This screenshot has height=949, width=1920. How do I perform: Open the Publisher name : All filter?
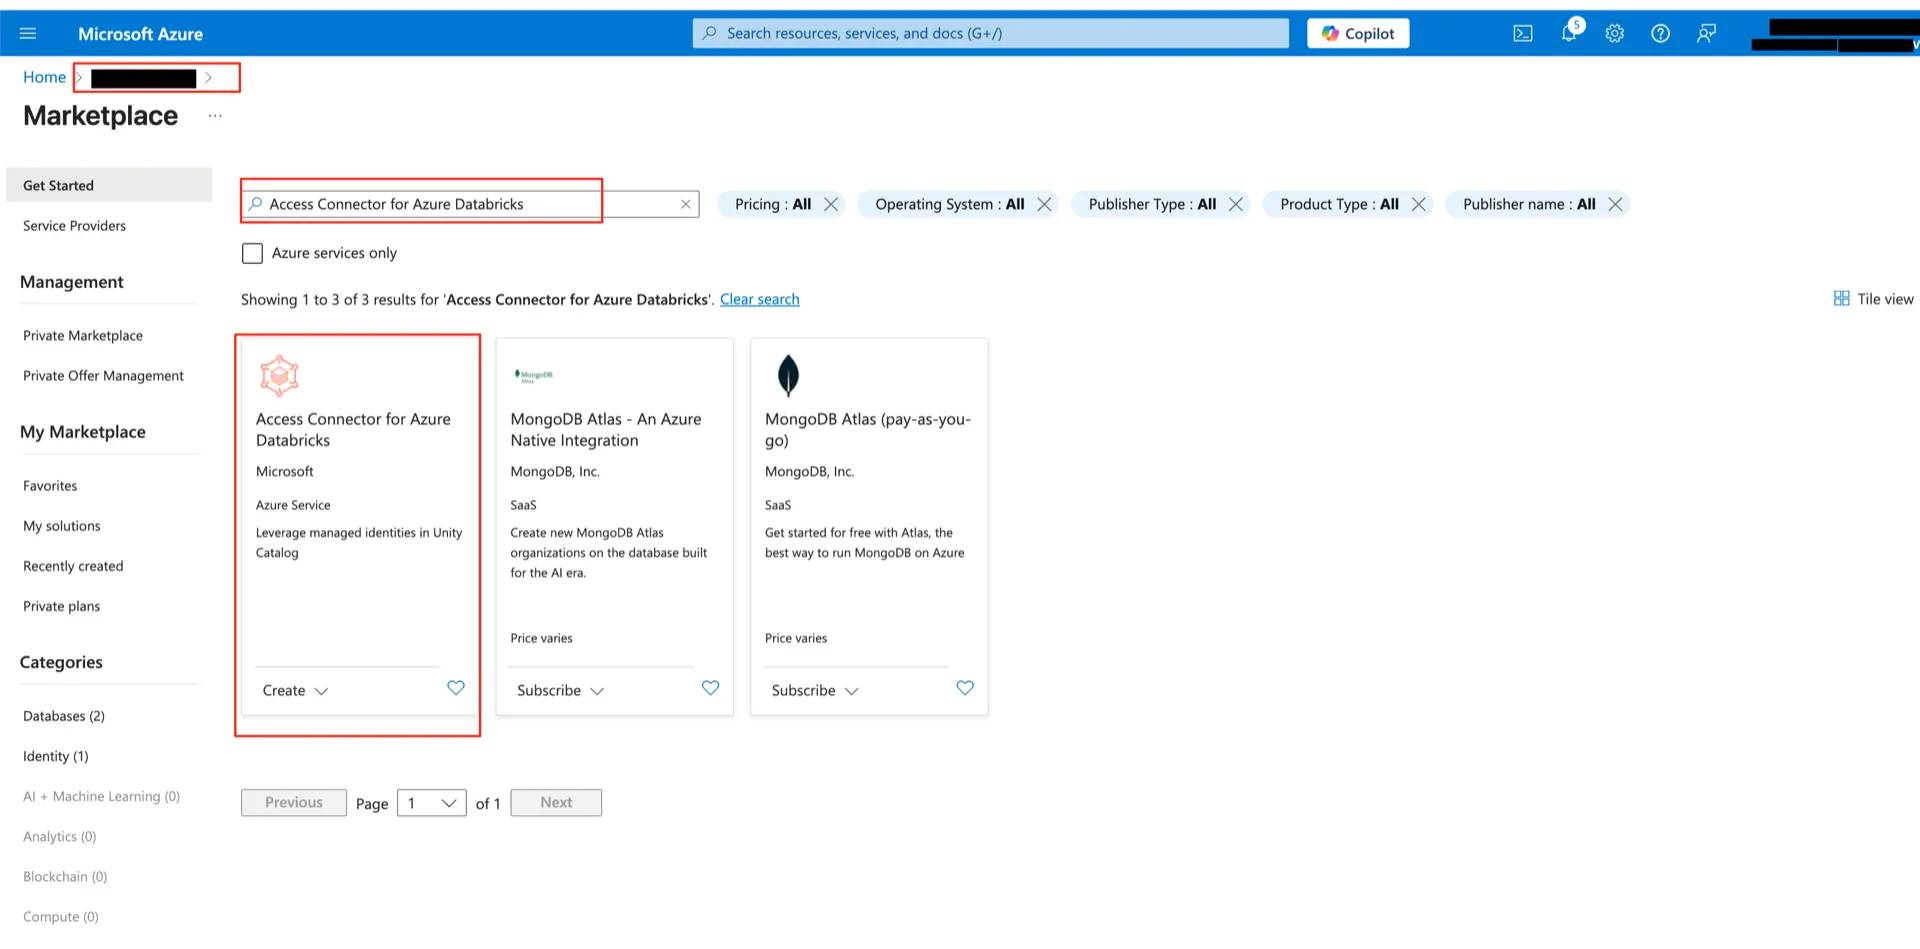1529,204
